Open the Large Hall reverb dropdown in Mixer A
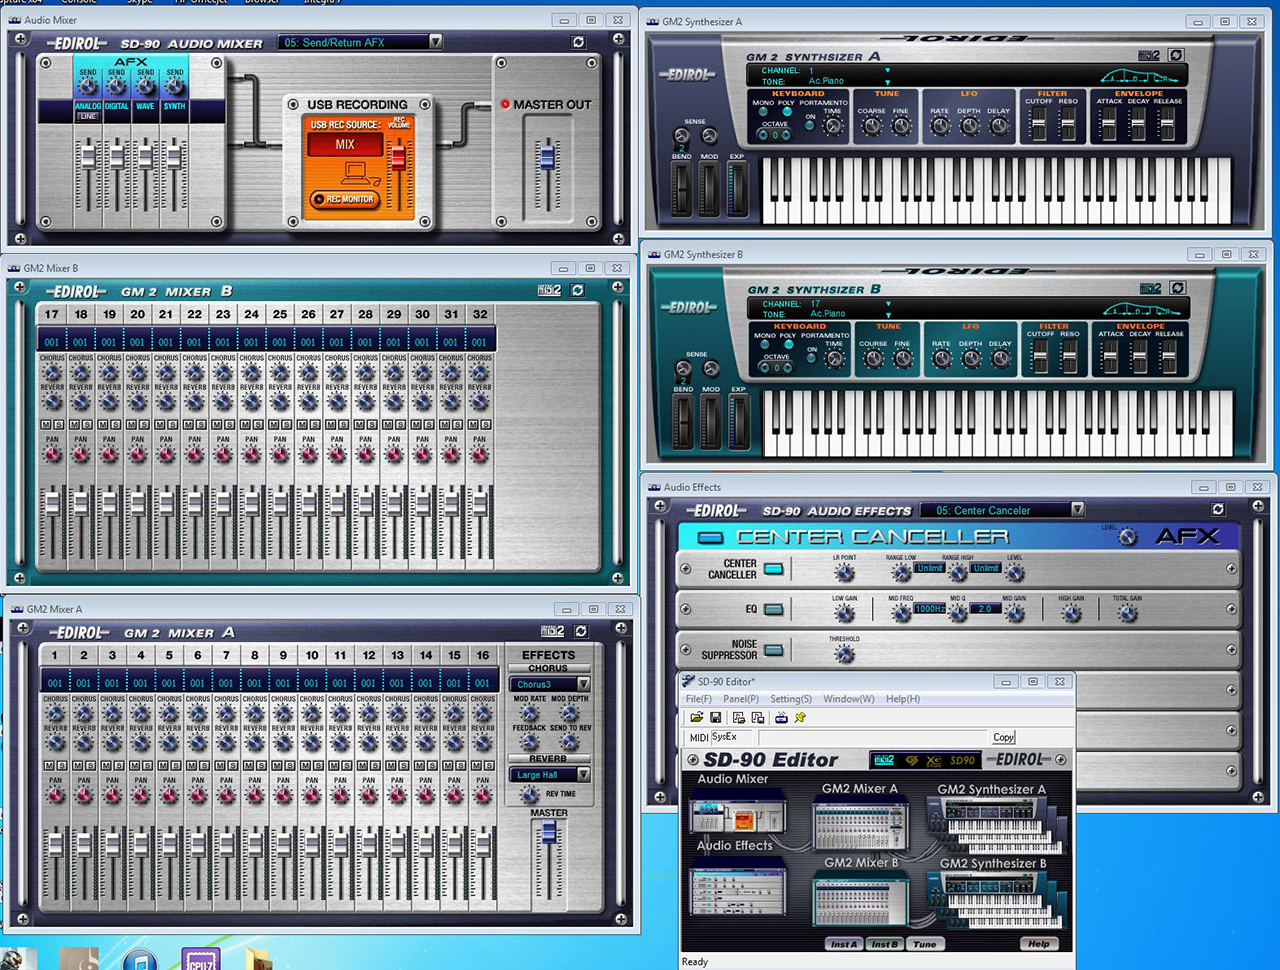This screenshot has width=1280, height=970. [583, 775]
